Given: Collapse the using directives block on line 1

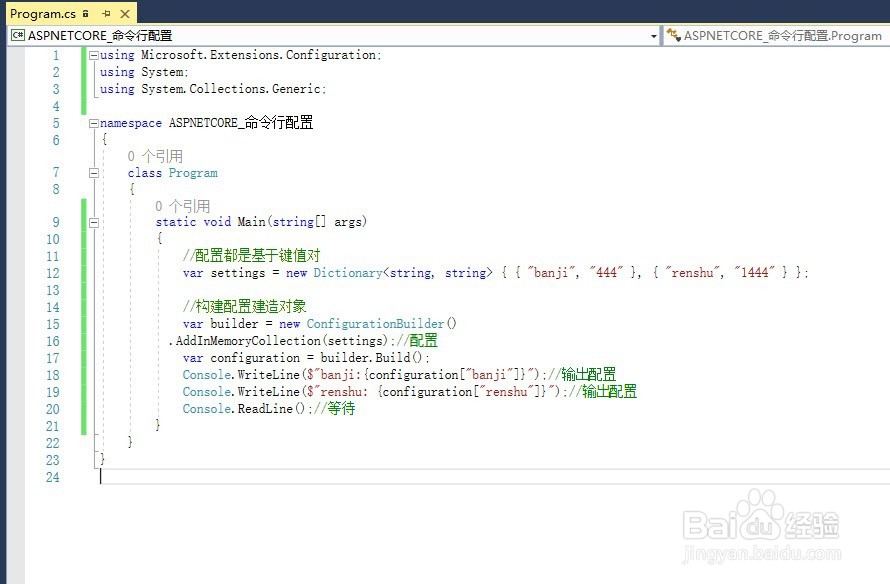Looking at the screenshot, I should pyautogui.click(x=93, y=55).
